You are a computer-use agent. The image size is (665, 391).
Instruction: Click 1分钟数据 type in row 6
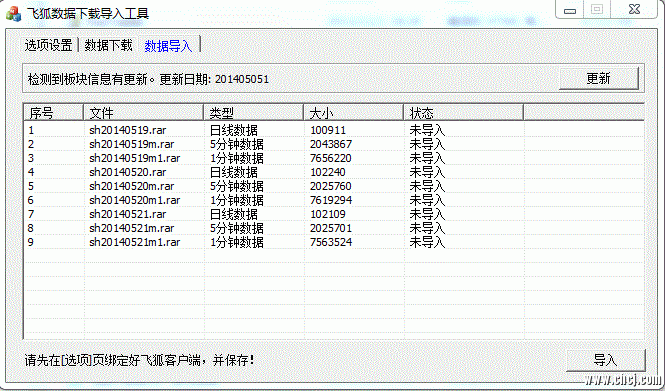(x=237, y=200)
